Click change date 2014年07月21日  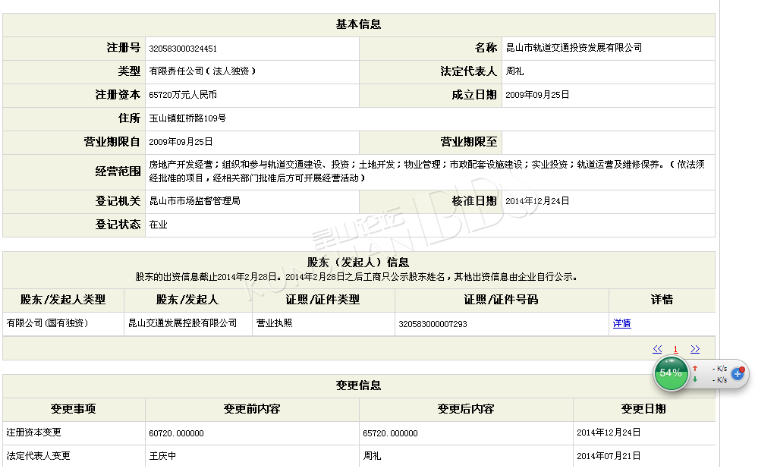608,456
